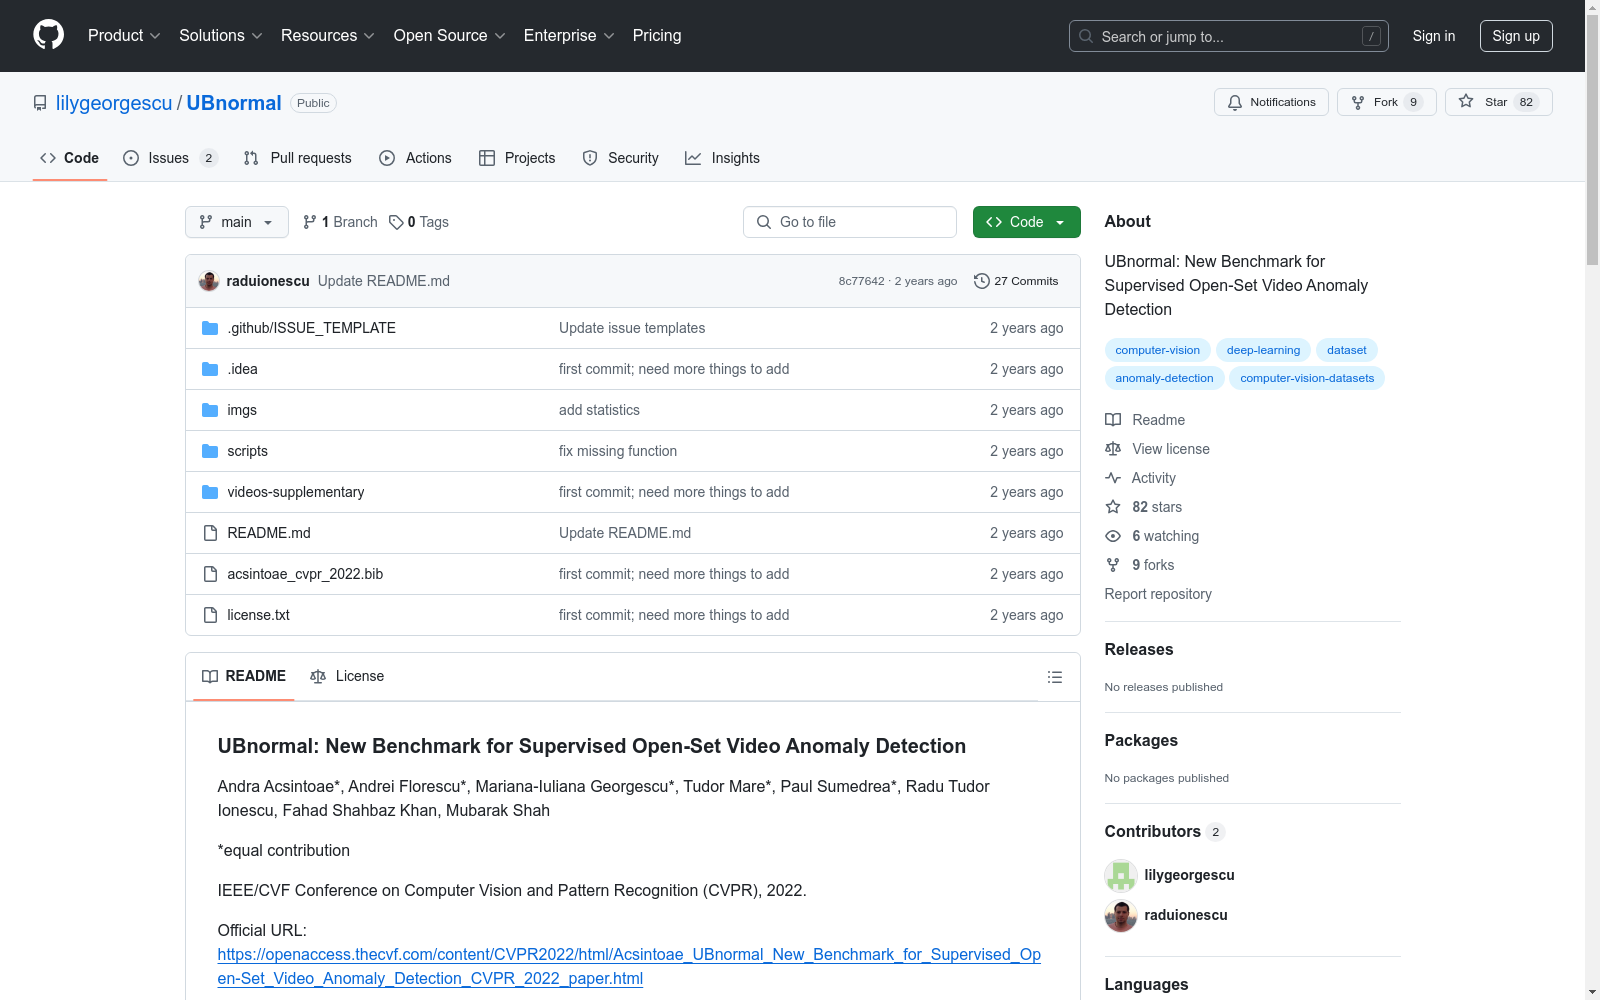Screen dimensions: 1600x1000
Task: Switch to the Projects tab
Action: click(x=517, y=158)
